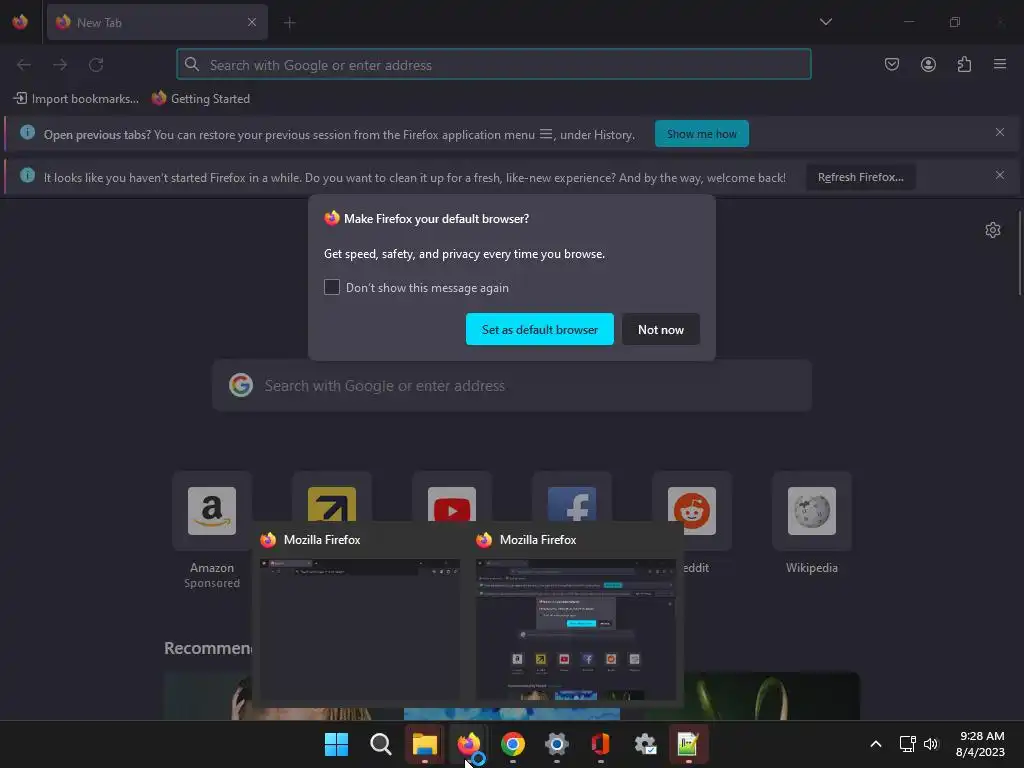This screenshot has width=1024, height=768.
Task: Select the blank Mozilla Firefox window preview
Action: pyautogui.click(x=360, y=630)
